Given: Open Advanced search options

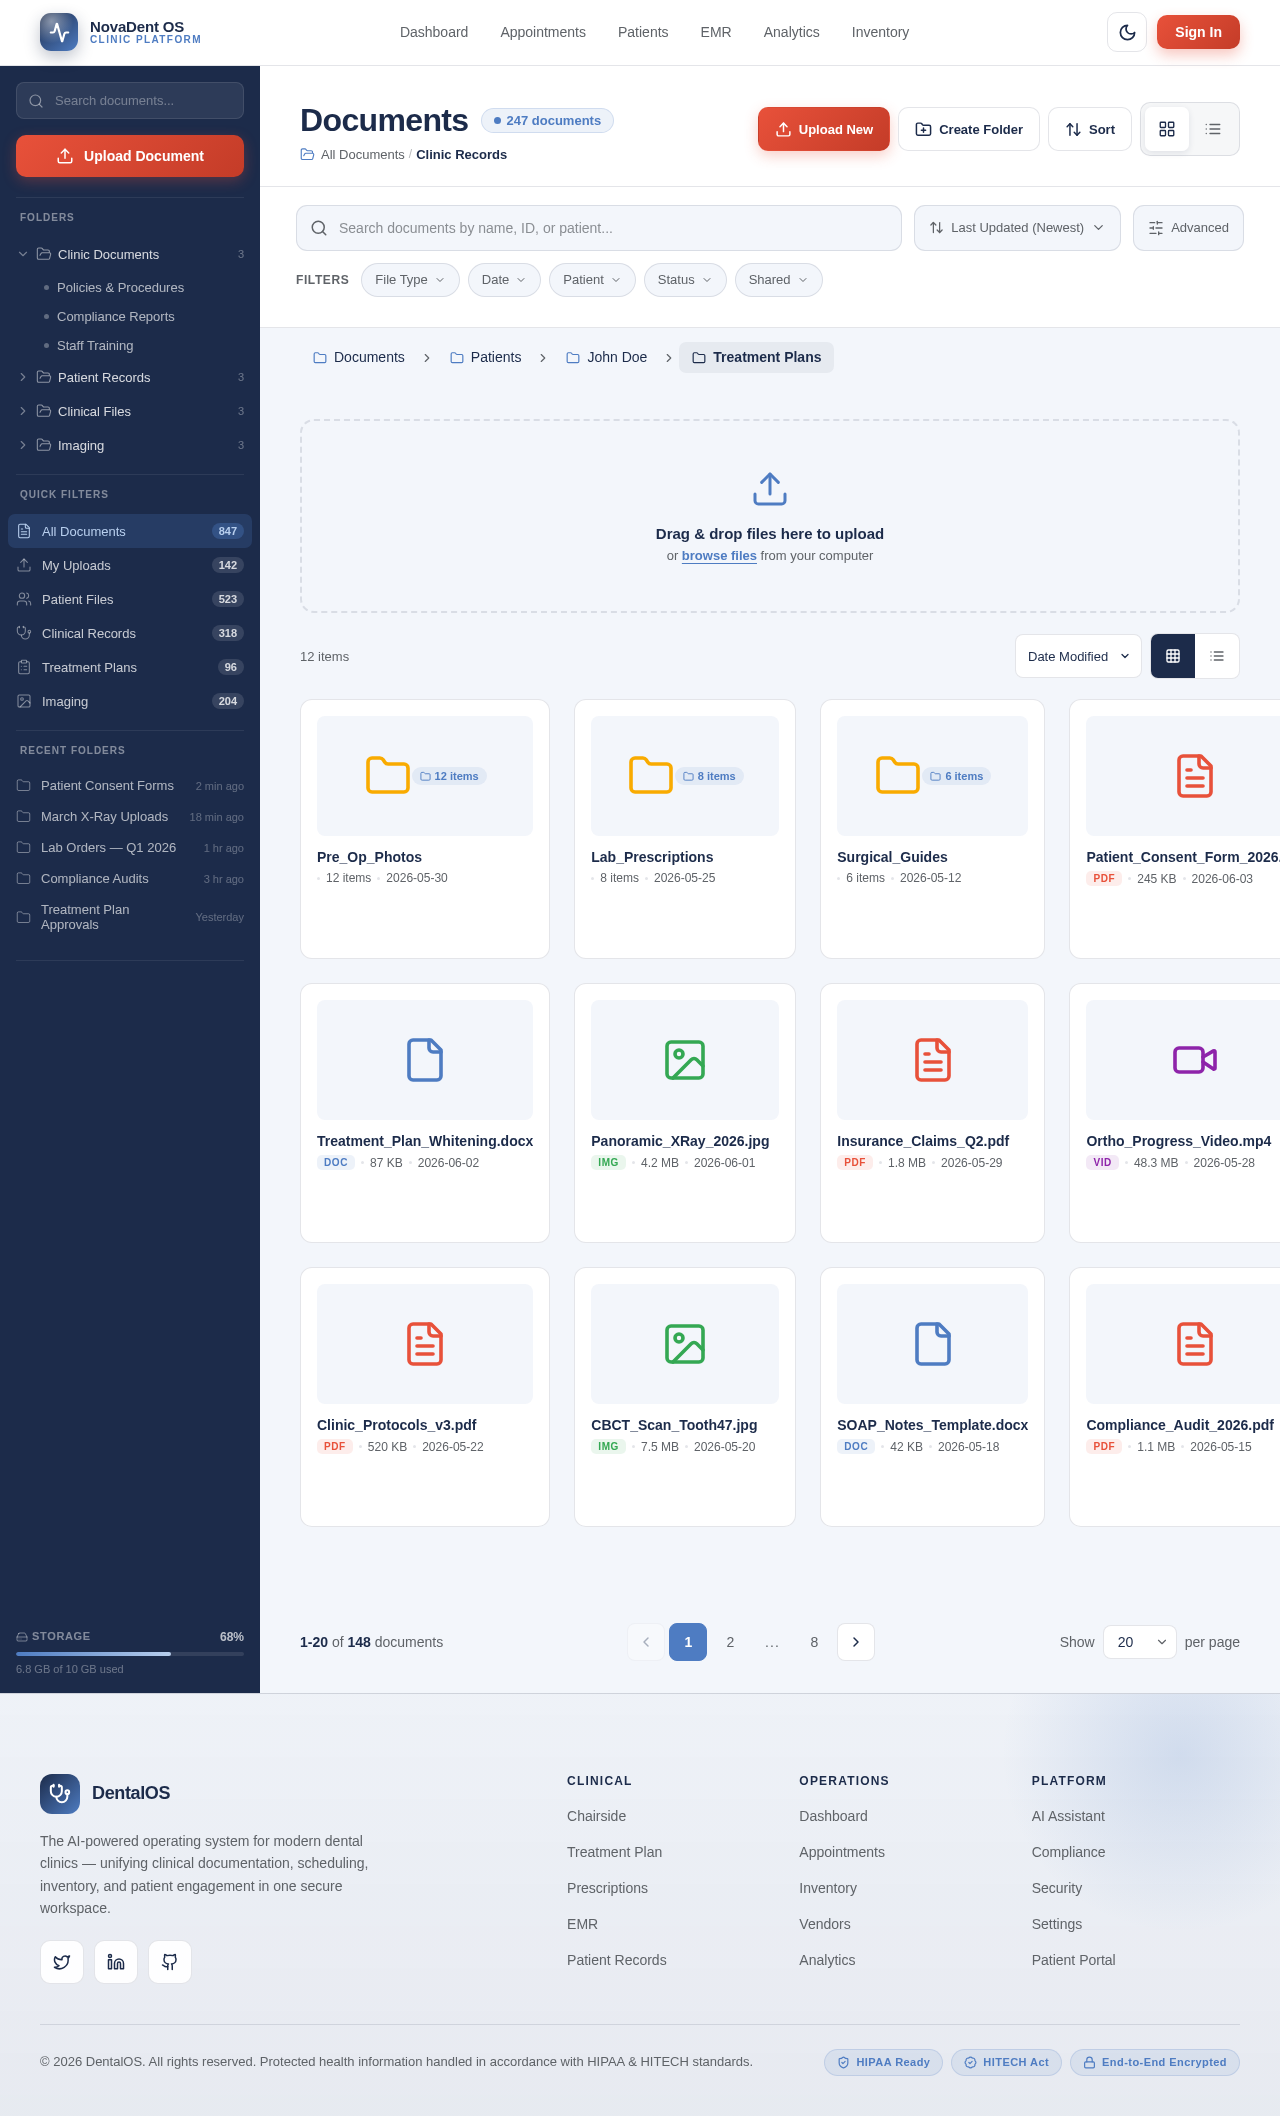Looking at the screenshot, I should point(1188,228).
